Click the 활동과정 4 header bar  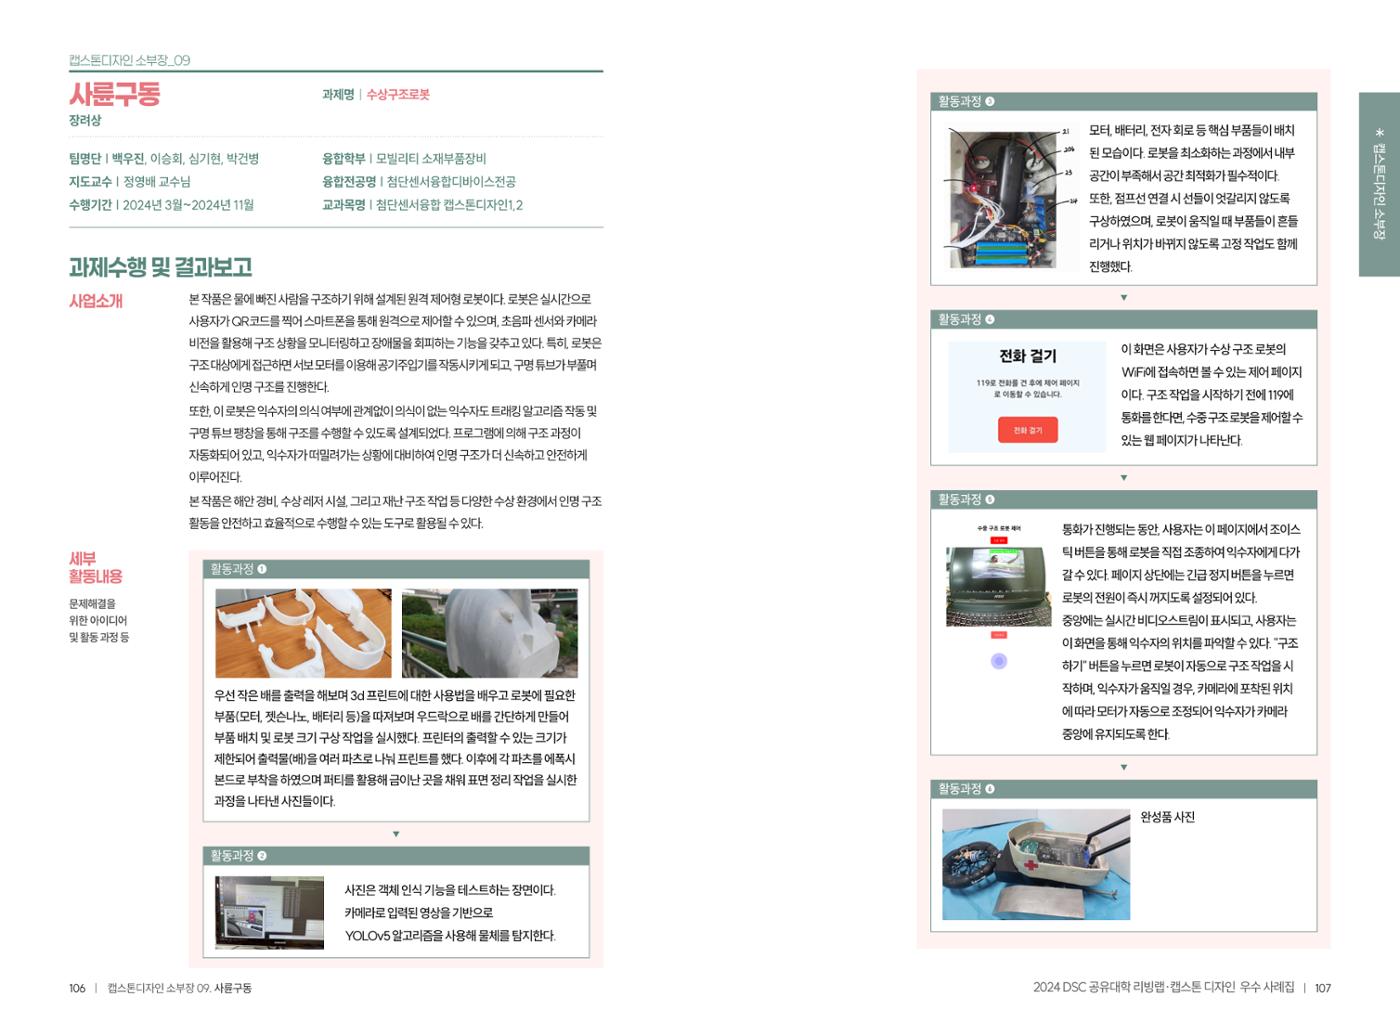tap(1123, 320)
